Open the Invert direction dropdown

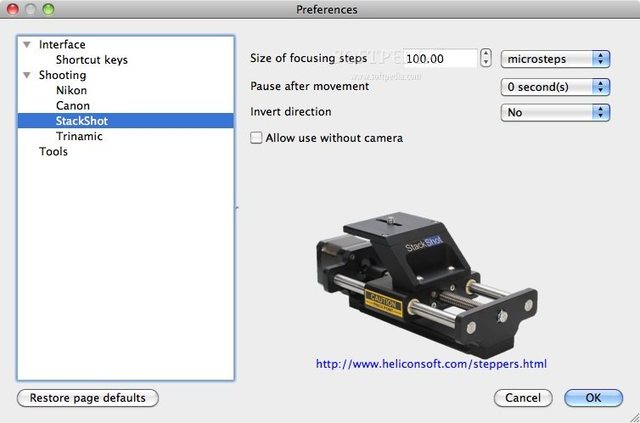pyautogui.click(x=555, y=113)
